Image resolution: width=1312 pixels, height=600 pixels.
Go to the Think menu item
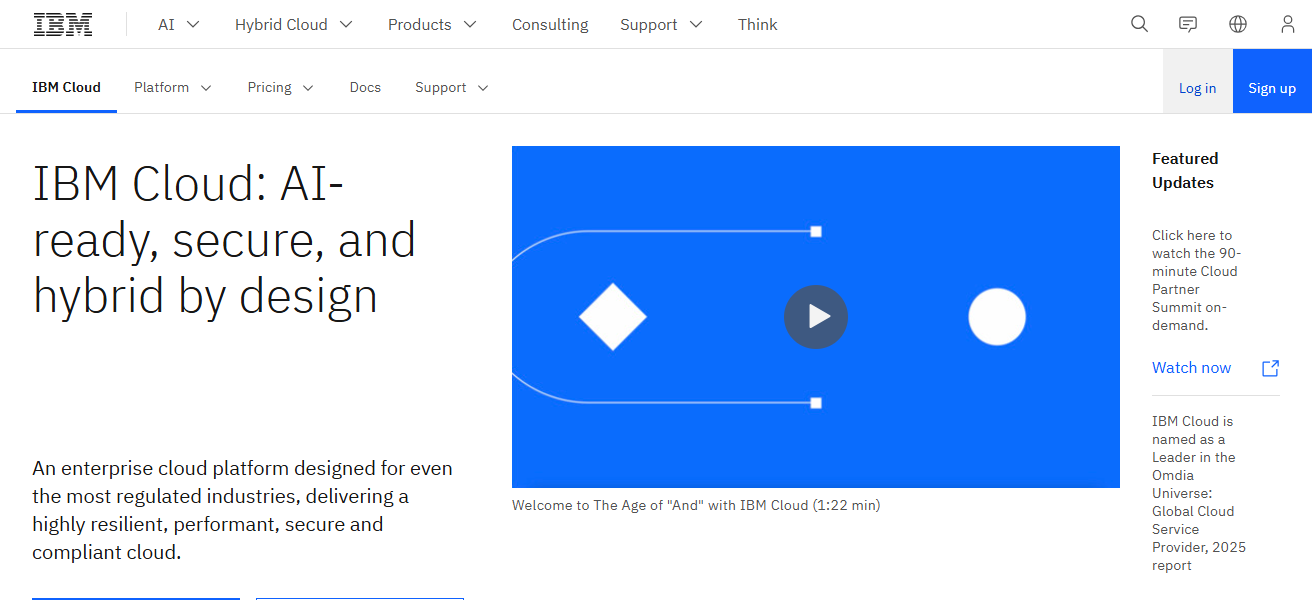[757, 24]
